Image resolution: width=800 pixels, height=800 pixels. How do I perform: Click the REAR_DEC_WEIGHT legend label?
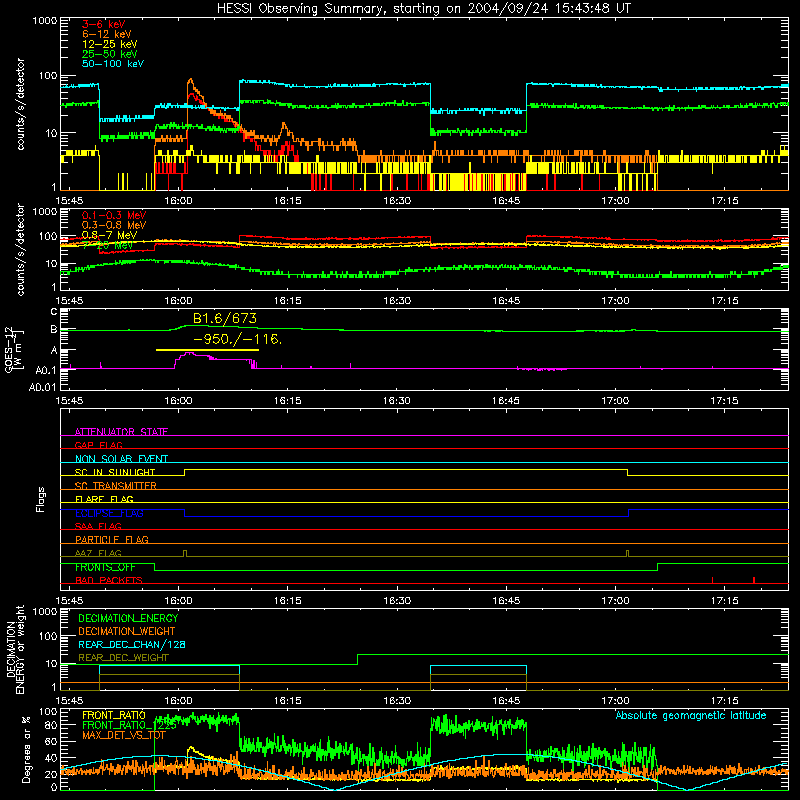[x=123, y=658]
